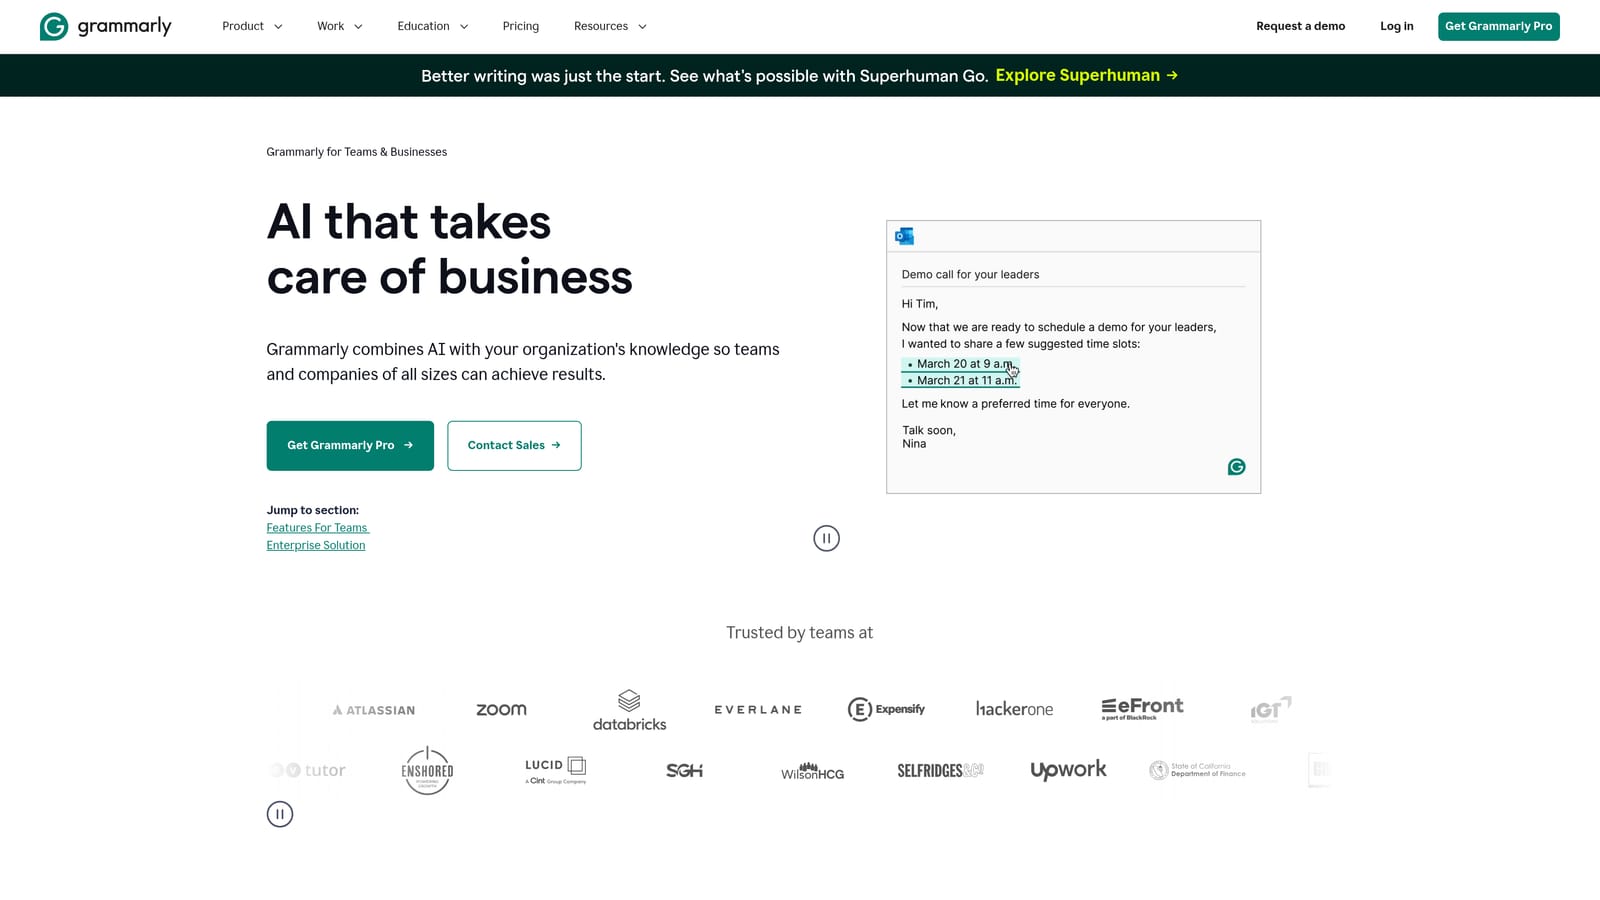Click State of California Department logo
This screenshot has width=1600, height=900.
(x=1197, y=770)
